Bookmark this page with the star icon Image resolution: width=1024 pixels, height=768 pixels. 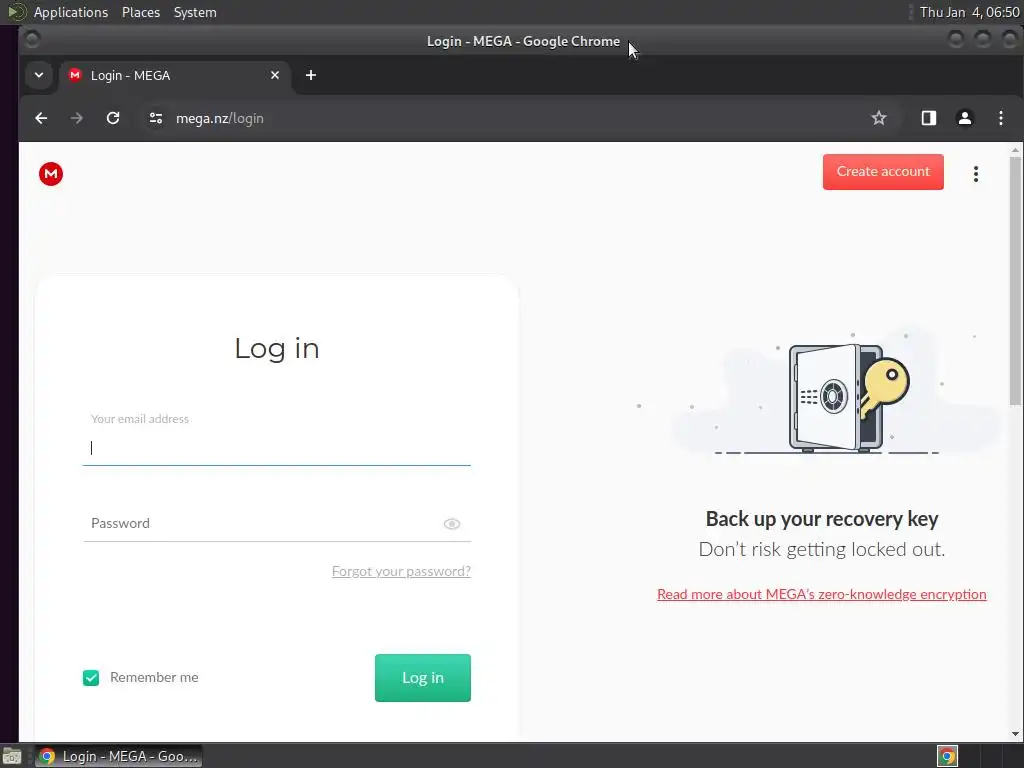(879, 118)
